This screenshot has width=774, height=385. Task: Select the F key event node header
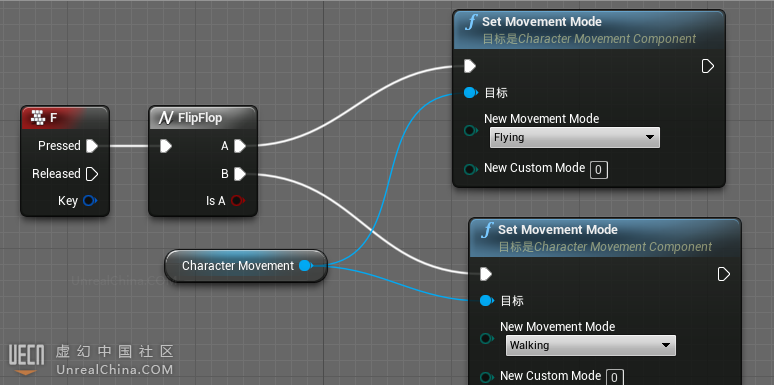click(65, 117)
